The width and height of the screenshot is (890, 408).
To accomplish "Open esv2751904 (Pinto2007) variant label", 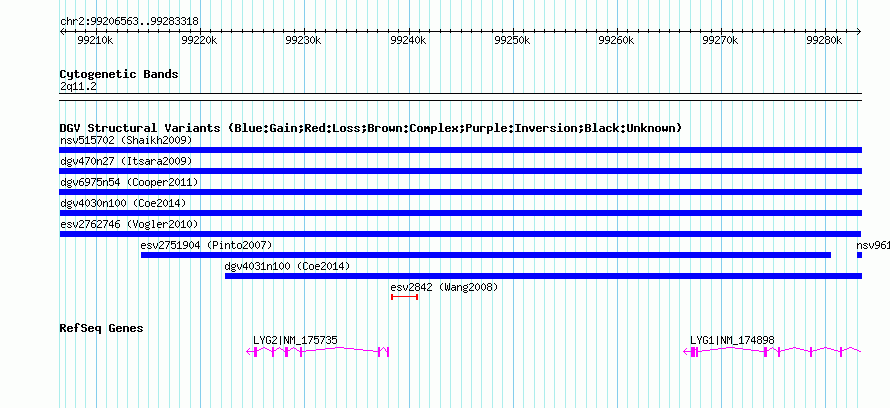I will [x=207, y=245].
